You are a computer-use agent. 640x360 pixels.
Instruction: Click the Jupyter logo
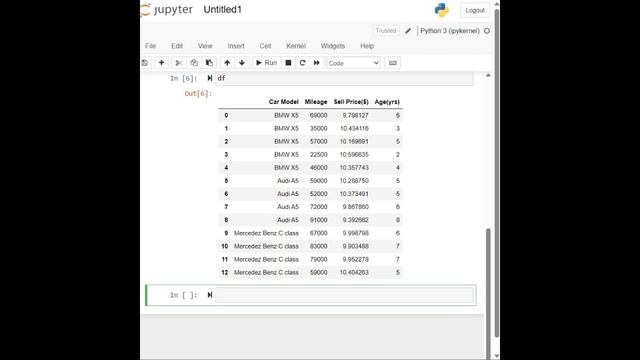point(167,9)
